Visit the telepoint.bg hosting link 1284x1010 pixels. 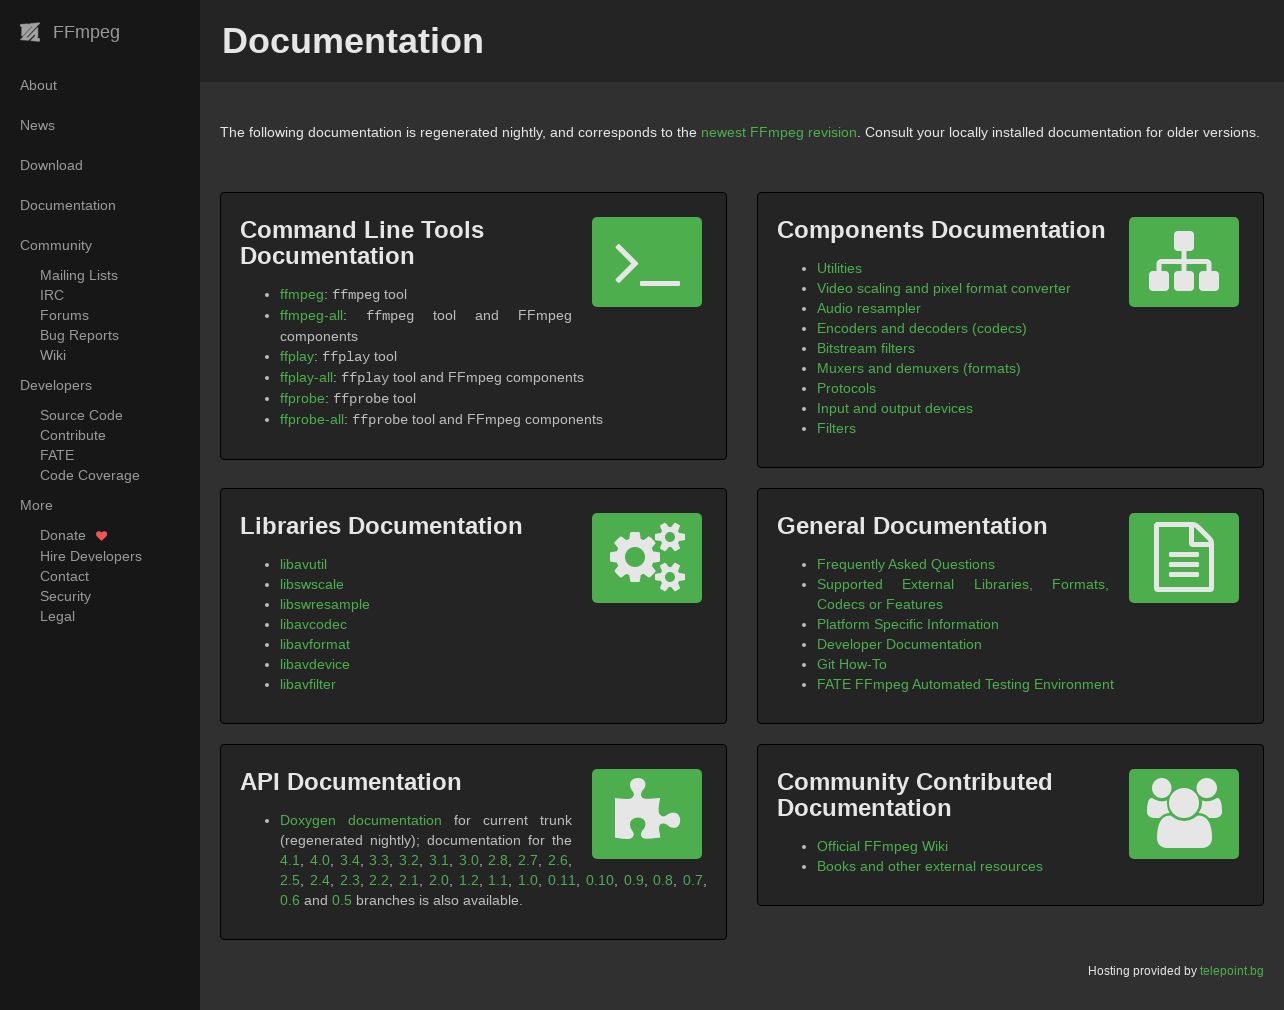[x=1232, y=971]
